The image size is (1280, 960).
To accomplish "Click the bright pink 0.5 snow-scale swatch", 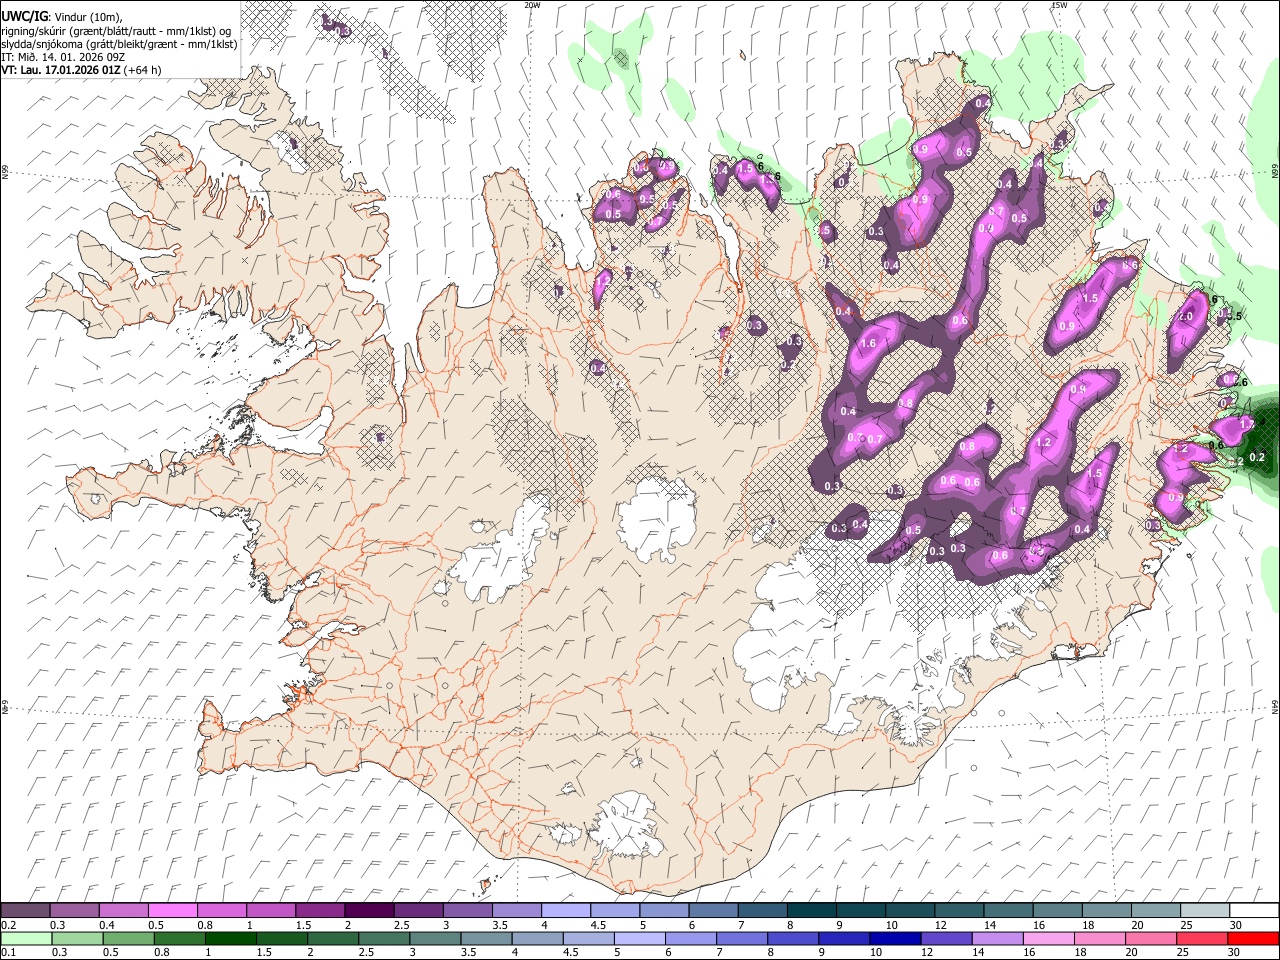I will coord(172,910).
